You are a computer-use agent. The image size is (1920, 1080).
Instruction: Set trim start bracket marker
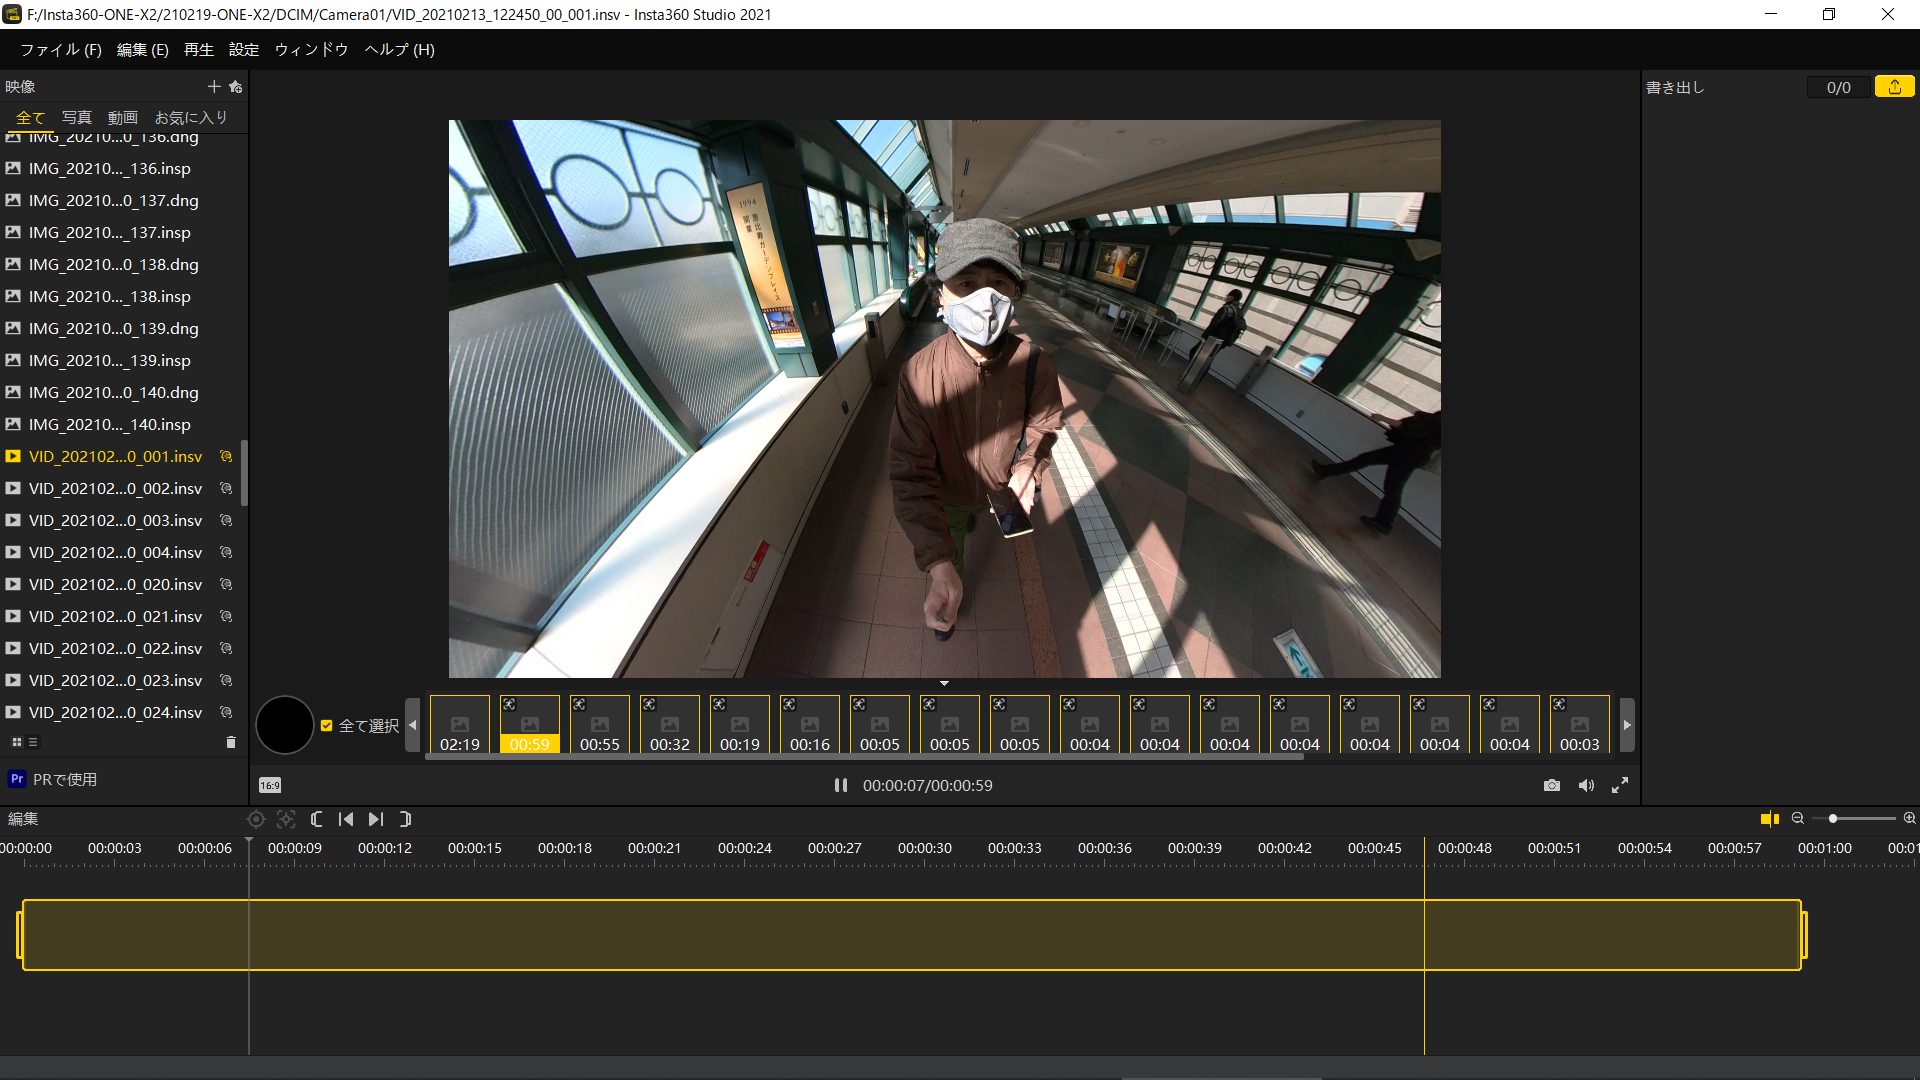[316, 819]
